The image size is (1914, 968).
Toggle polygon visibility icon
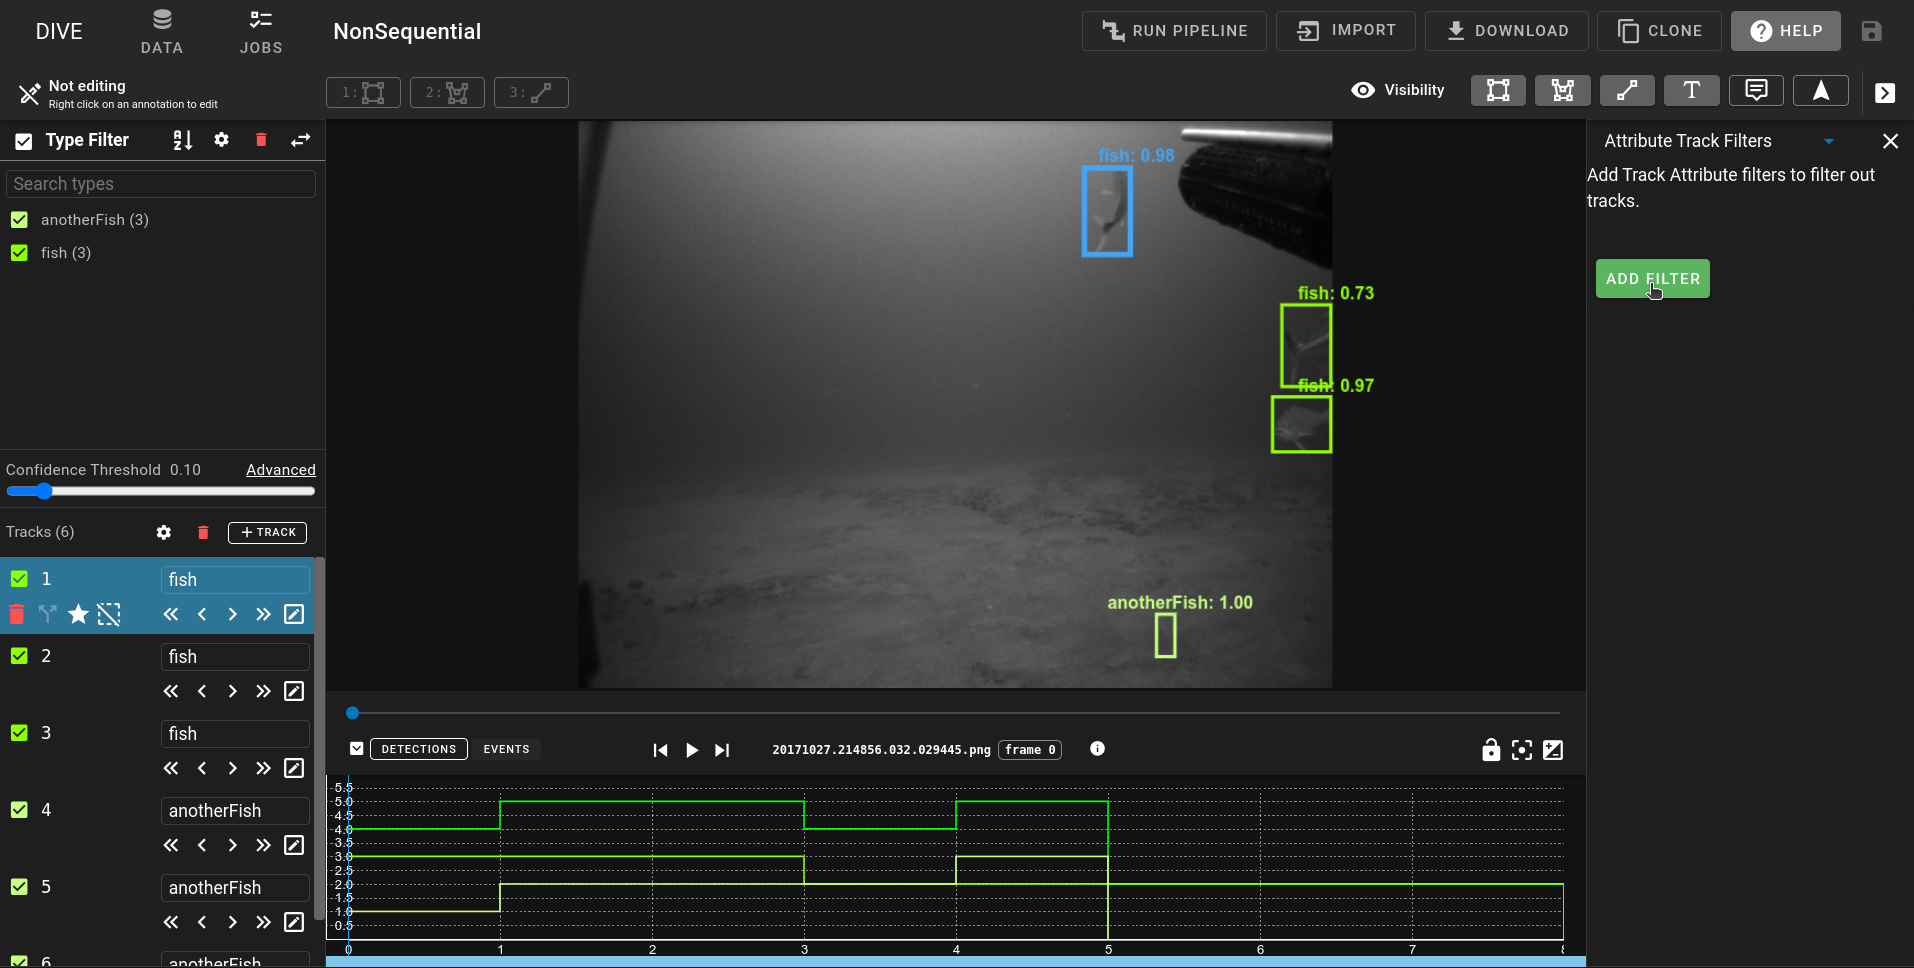(x=1562, y=90)
